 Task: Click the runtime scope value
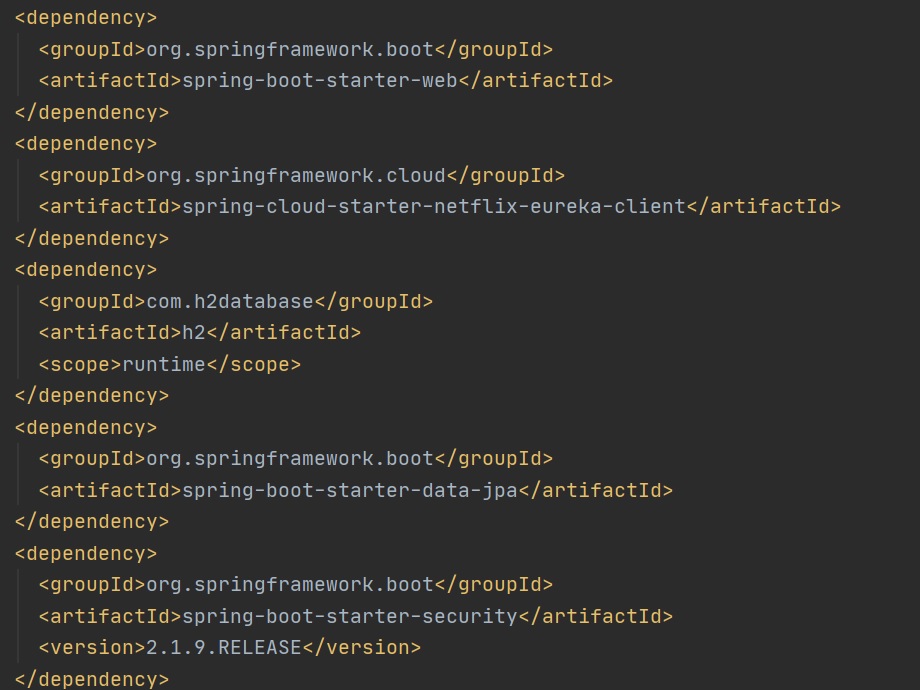(164, 364)
